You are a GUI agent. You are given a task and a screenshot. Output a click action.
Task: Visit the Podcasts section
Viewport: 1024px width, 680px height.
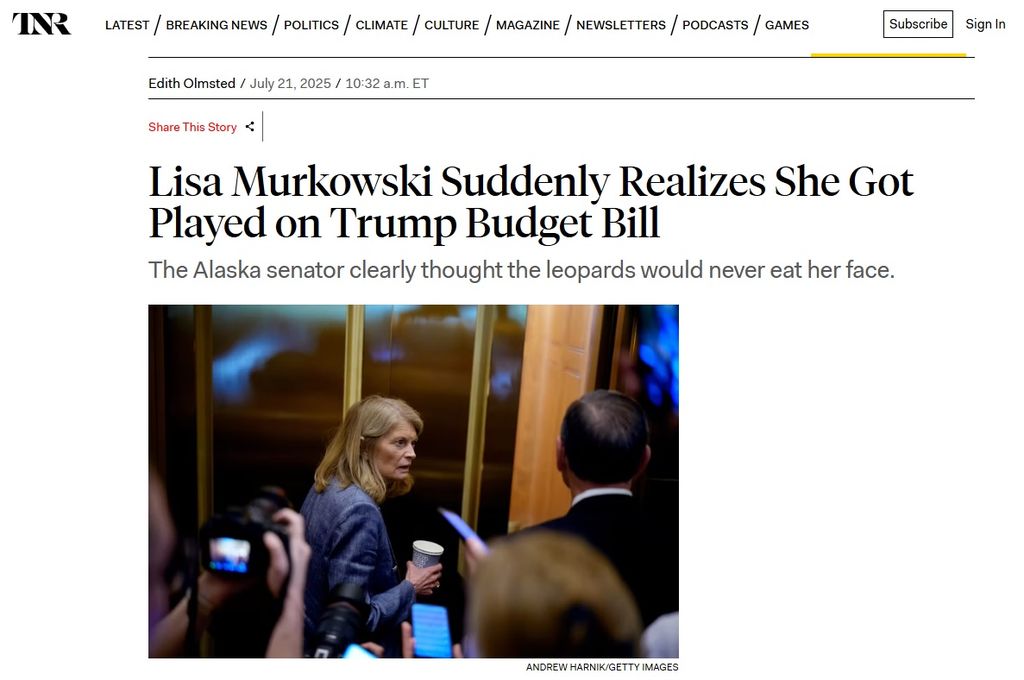(x=715, y=25)
